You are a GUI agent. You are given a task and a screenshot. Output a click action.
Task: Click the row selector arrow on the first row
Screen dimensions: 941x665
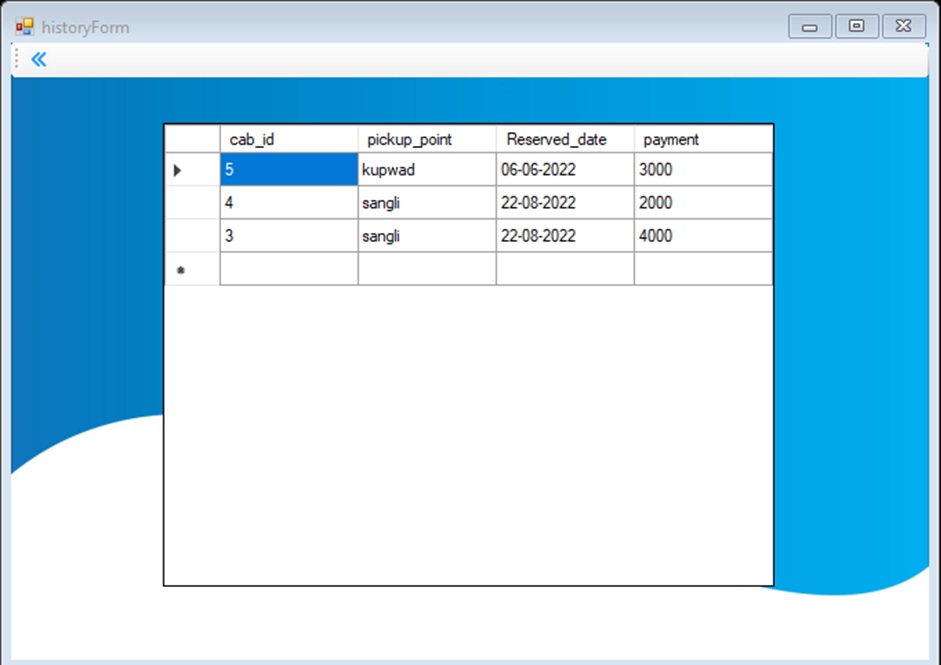coord(178,170)
